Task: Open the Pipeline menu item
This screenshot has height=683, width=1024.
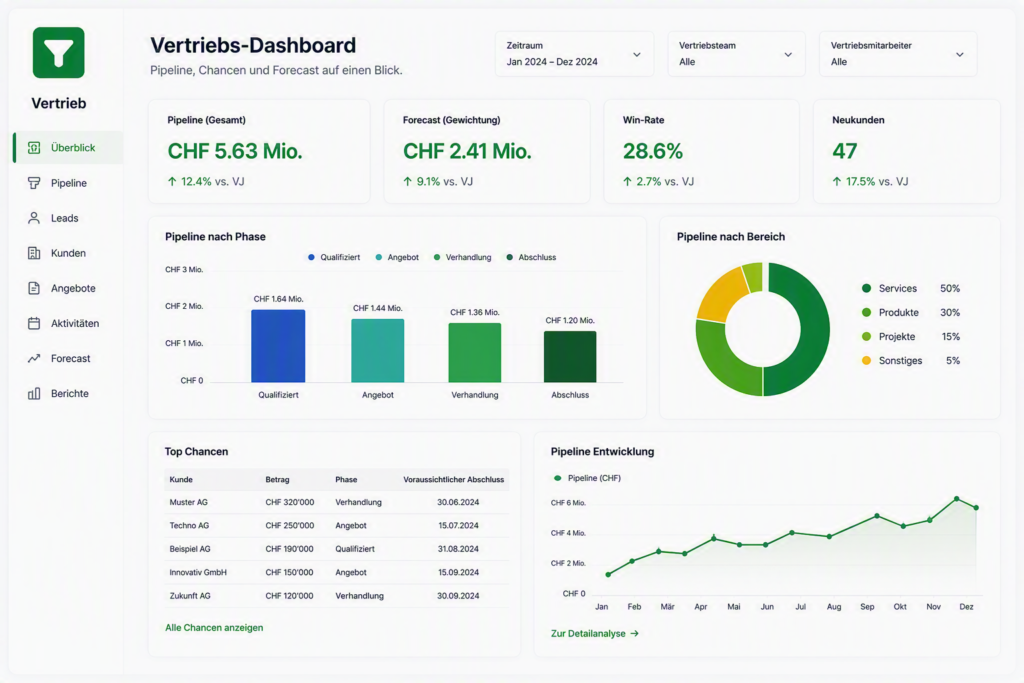Action: [x=68, y=183]
